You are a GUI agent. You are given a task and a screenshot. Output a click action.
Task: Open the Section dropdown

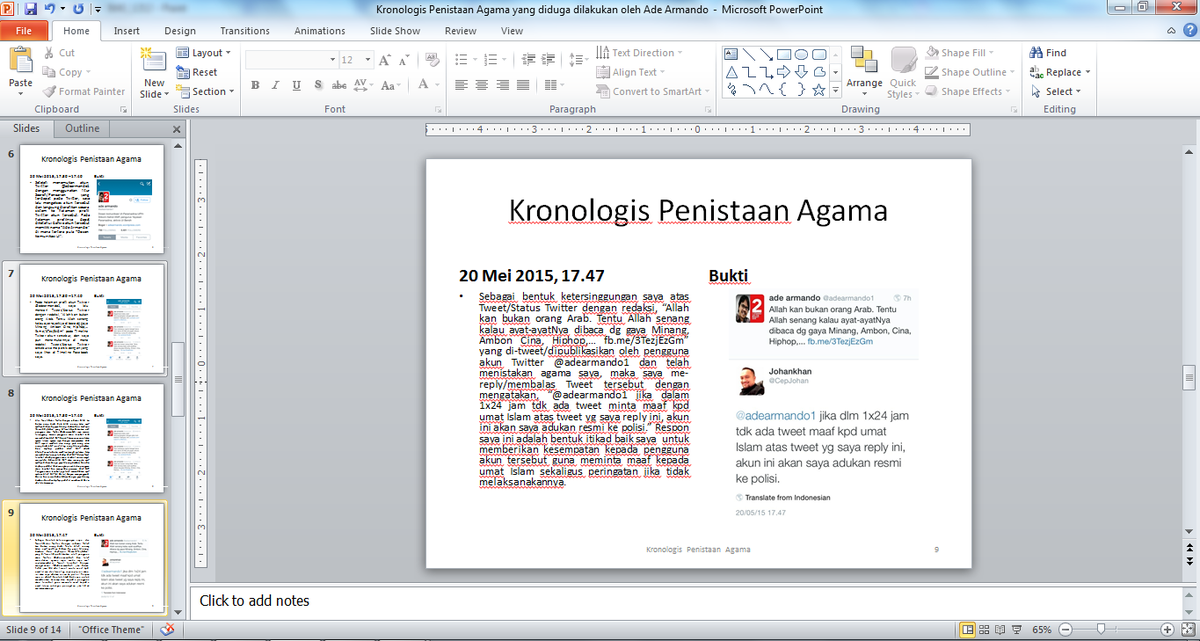click(204, 91)
